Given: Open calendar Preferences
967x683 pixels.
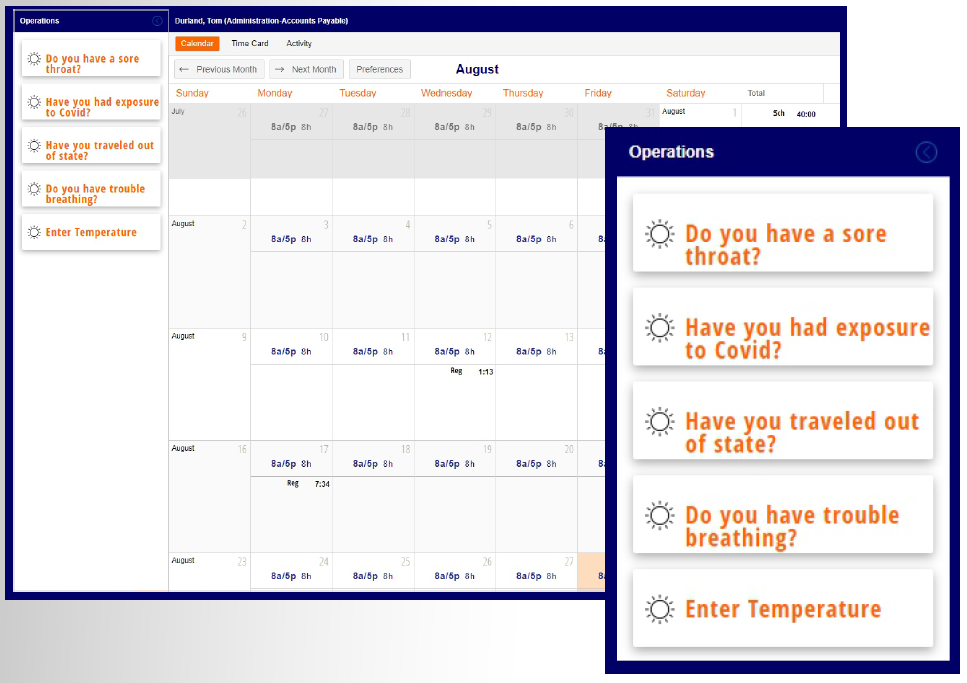Looking at the screenshot, I should click(x=379, y=69).
